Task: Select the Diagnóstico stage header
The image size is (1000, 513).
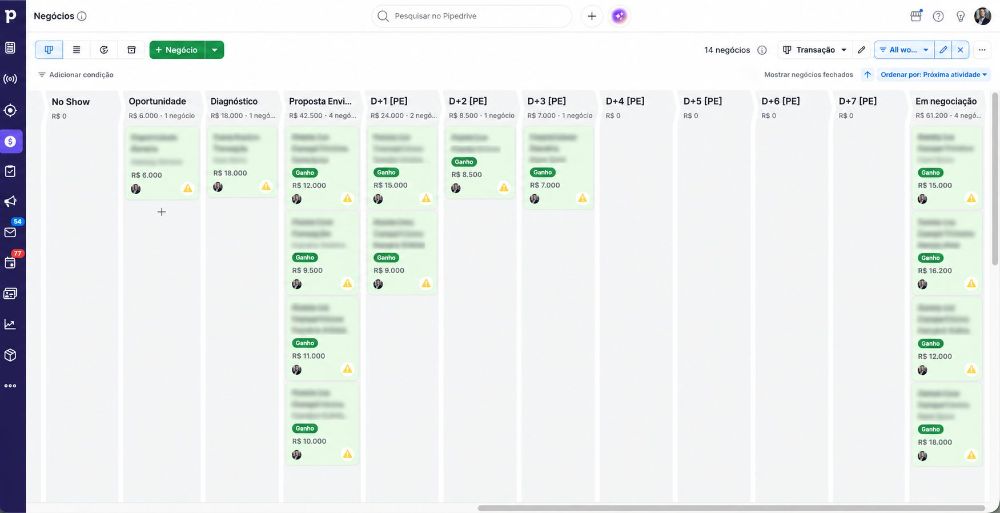Action: coord(234,101)
